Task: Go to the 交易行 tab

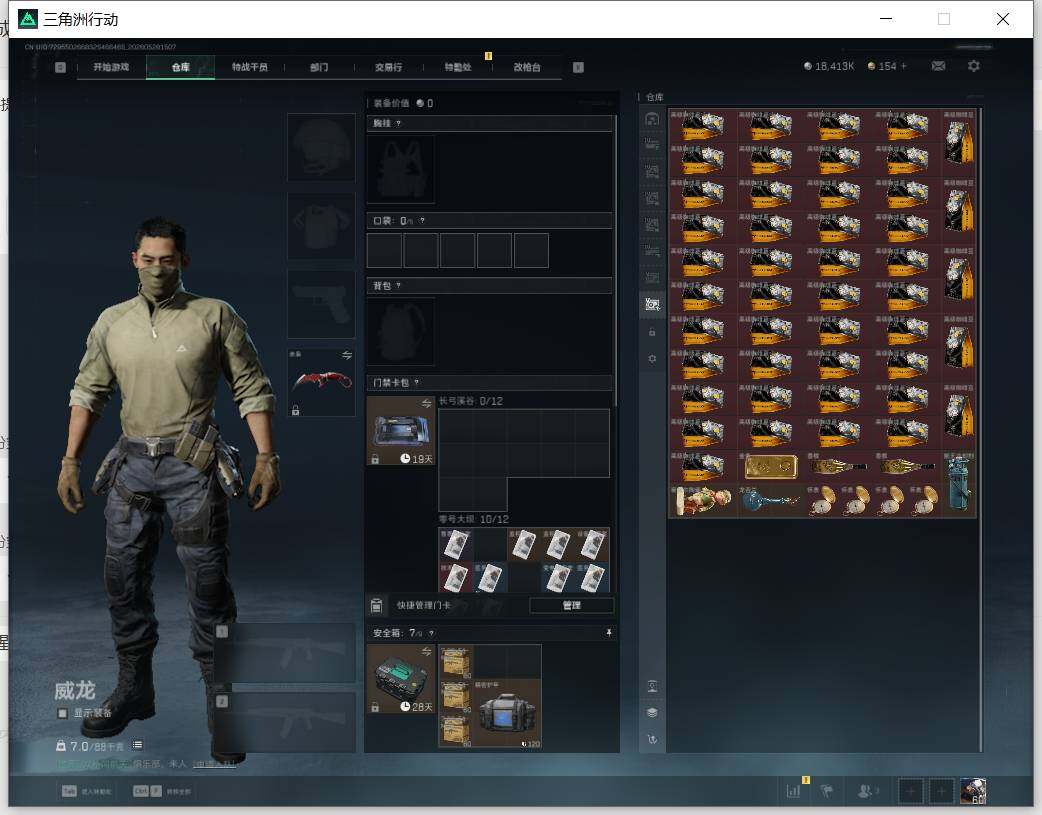Action: [x=388, y=67]
